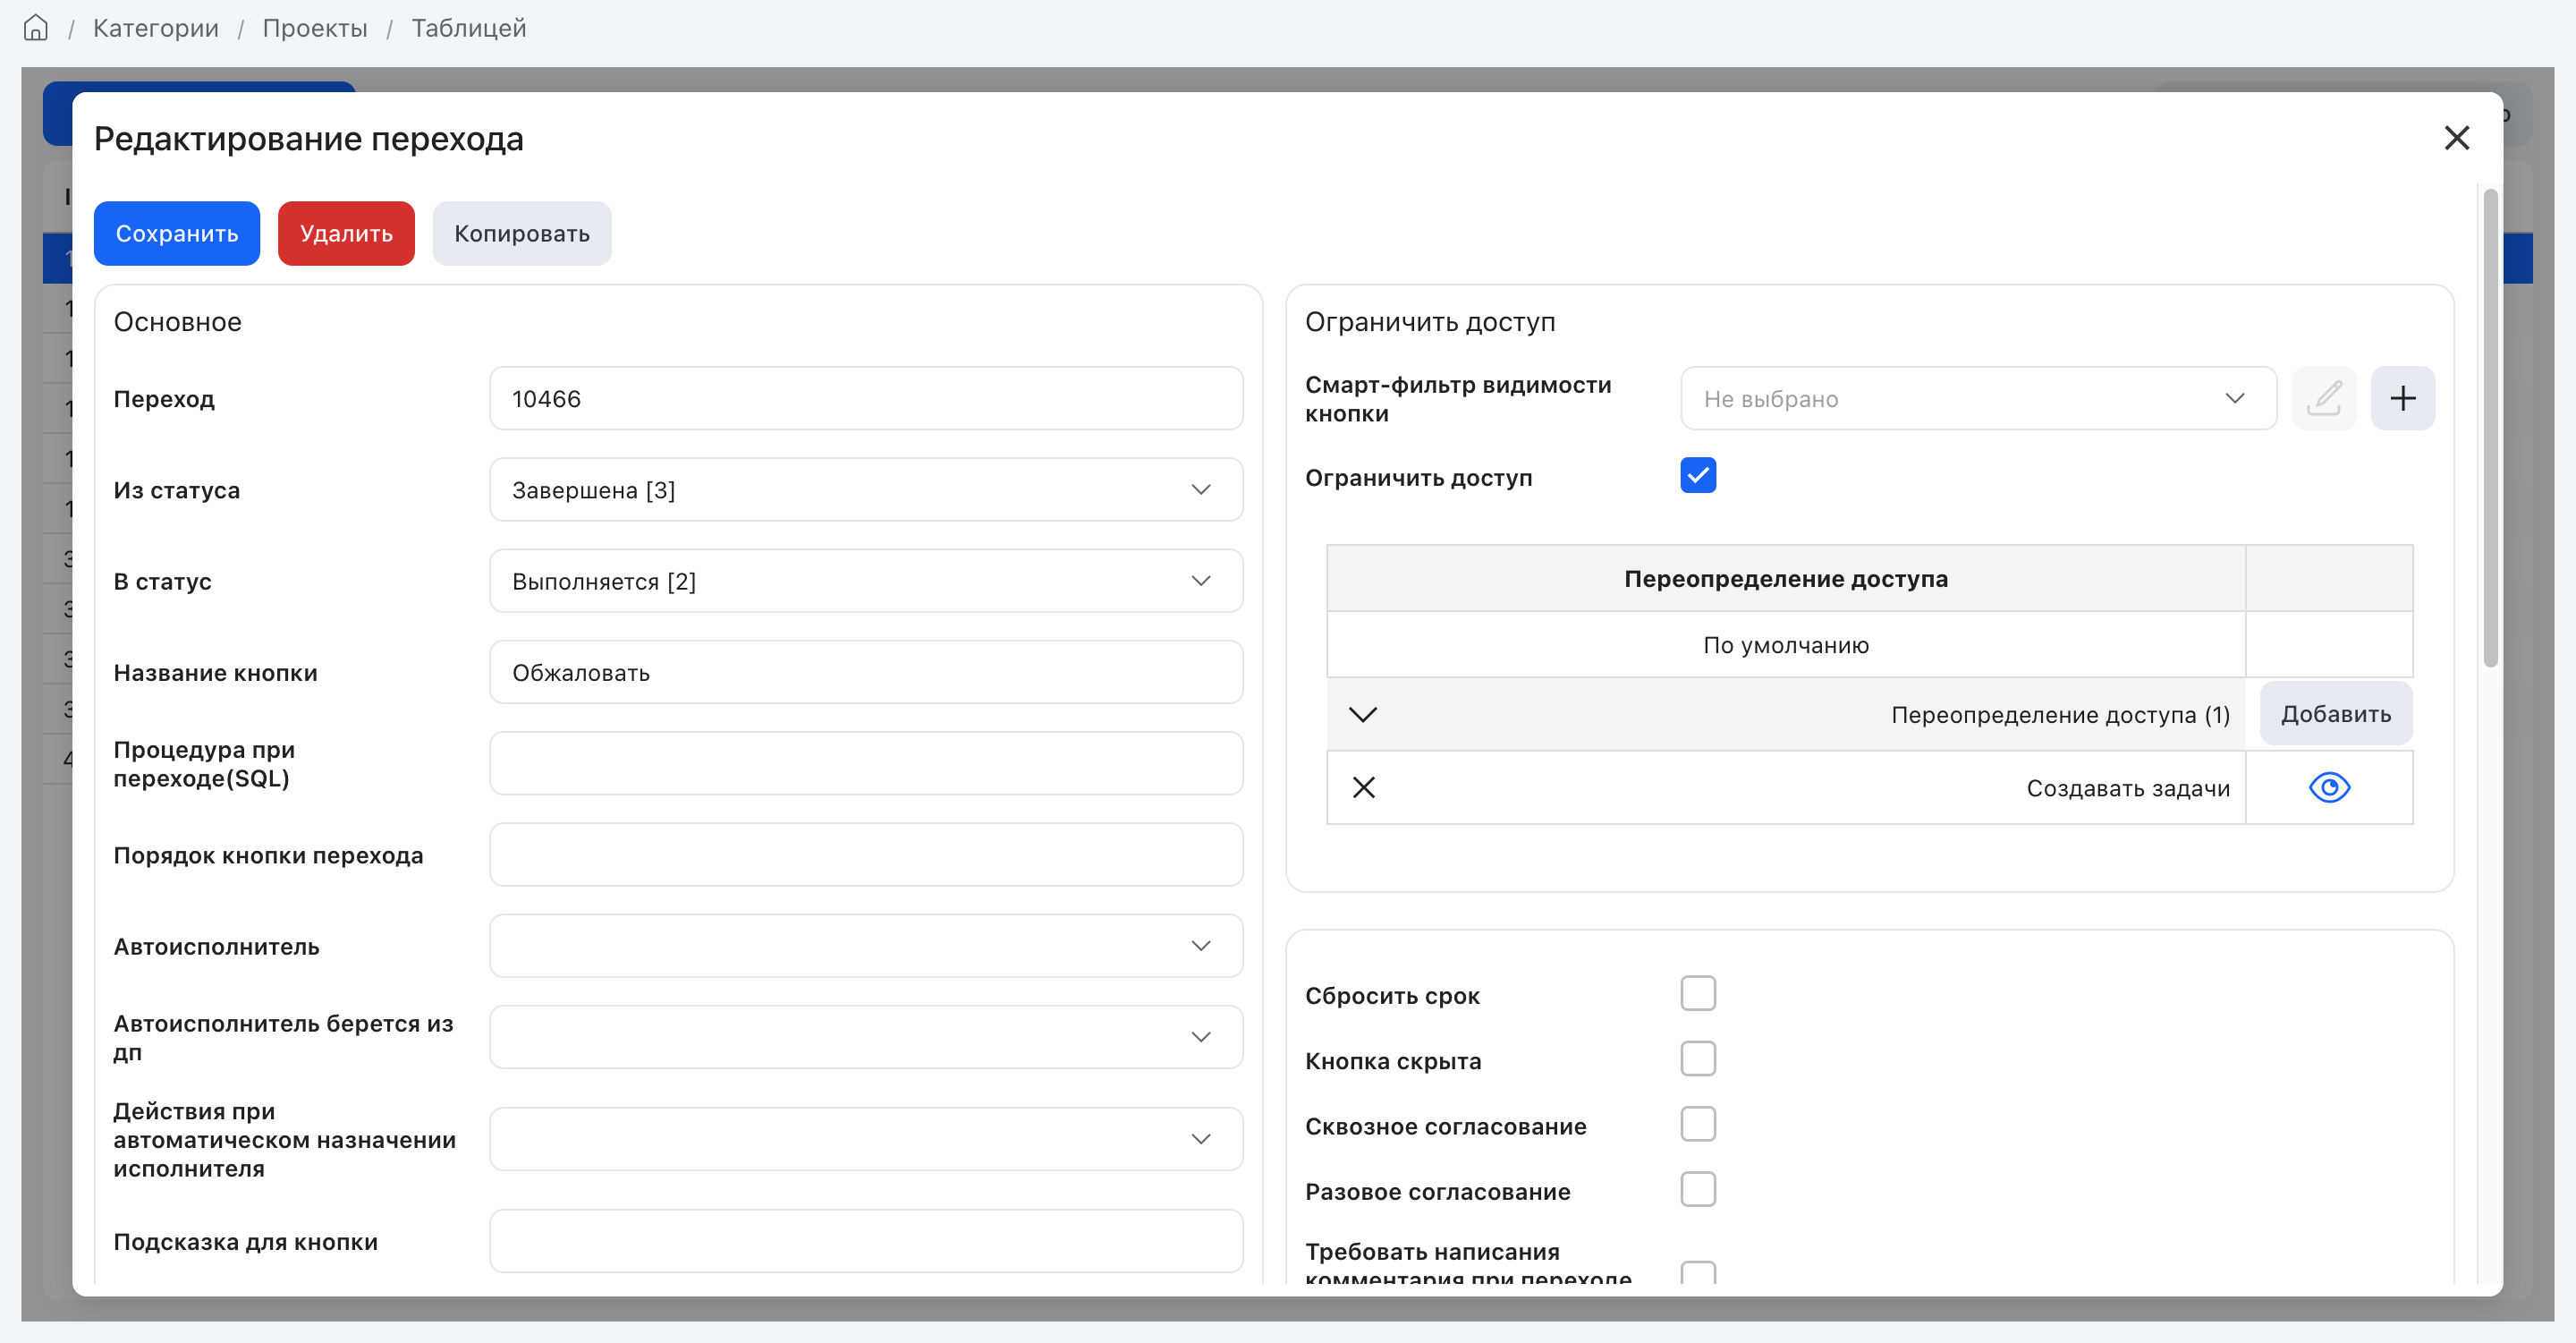Uncheck the 'Ограничить доступ' checkbox

click(x=1698, y=476)
